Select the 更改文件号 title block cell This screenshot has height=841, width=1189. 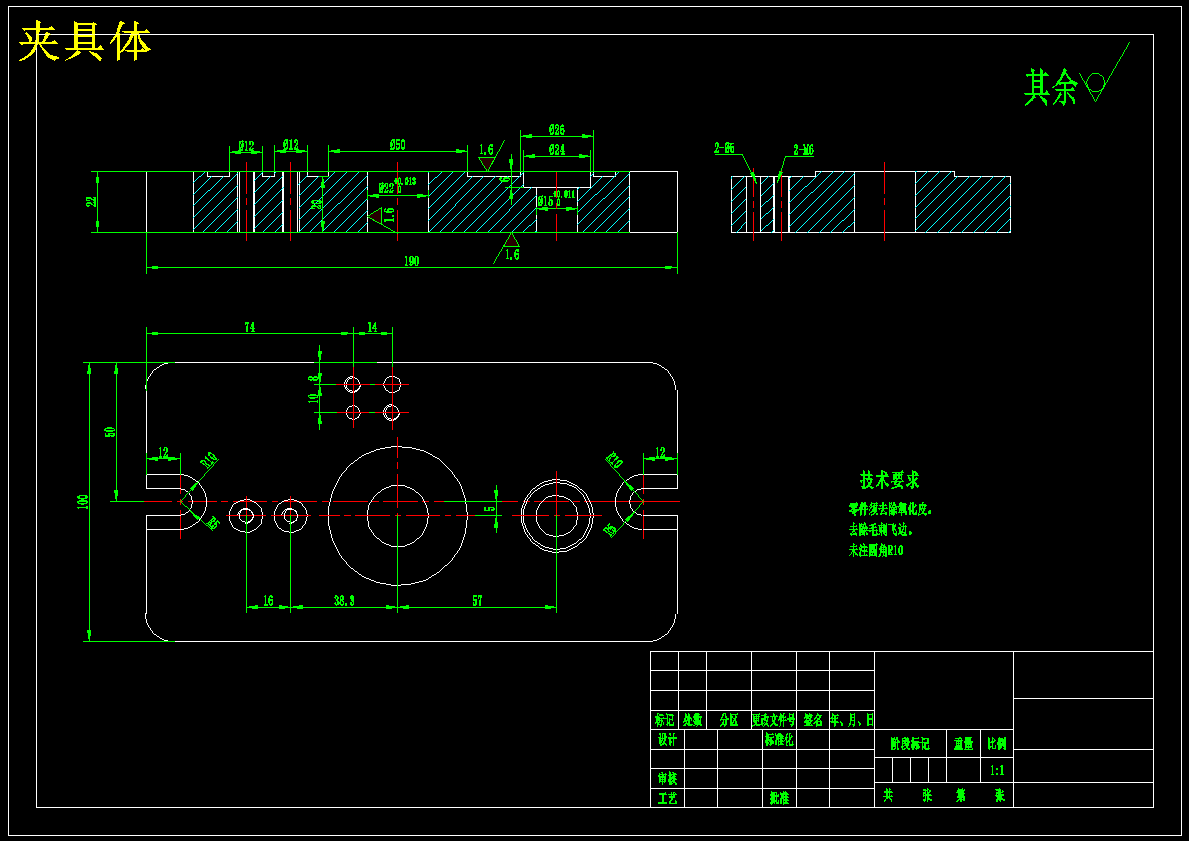point(773,720)
